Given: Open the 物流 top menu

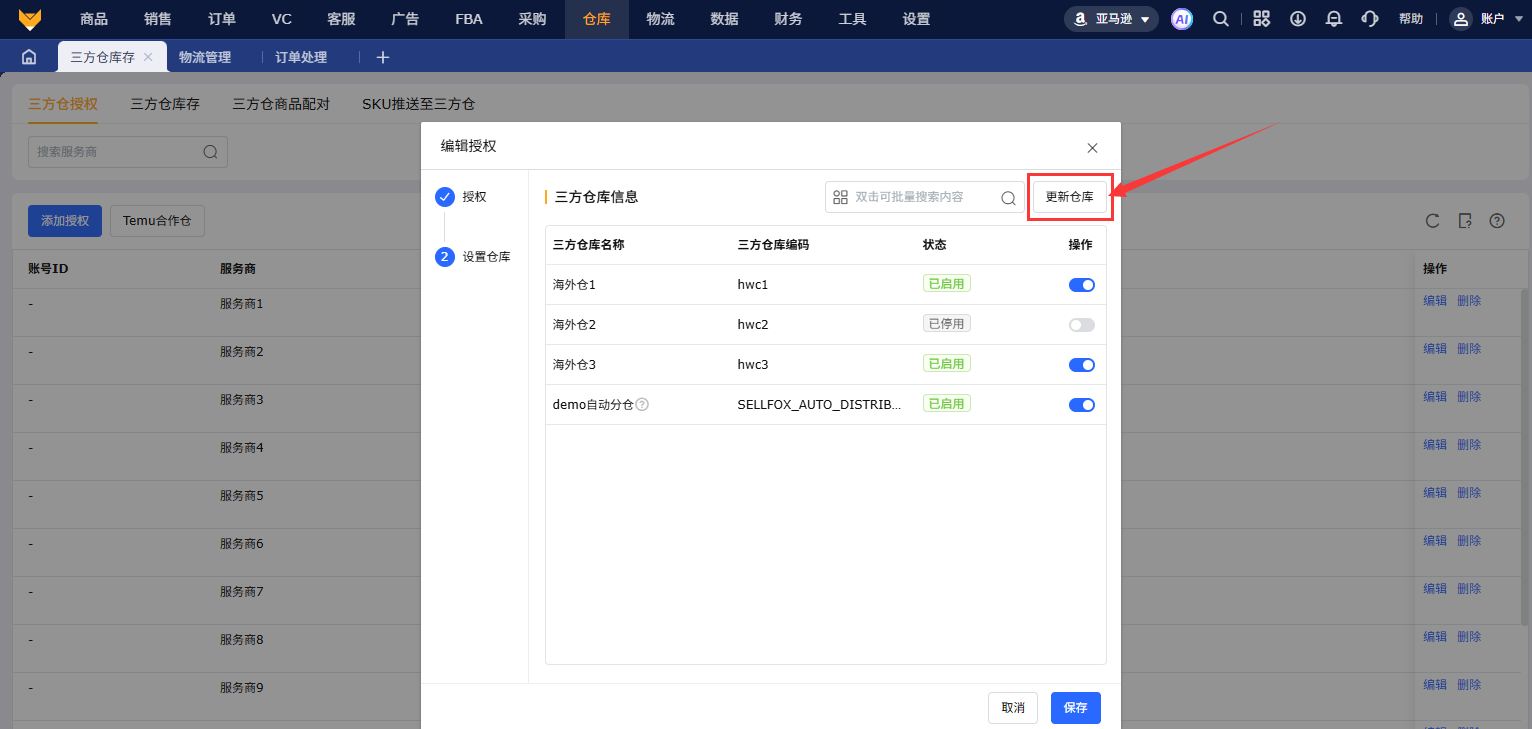Looking at the screenshot, I should [660, 19].
